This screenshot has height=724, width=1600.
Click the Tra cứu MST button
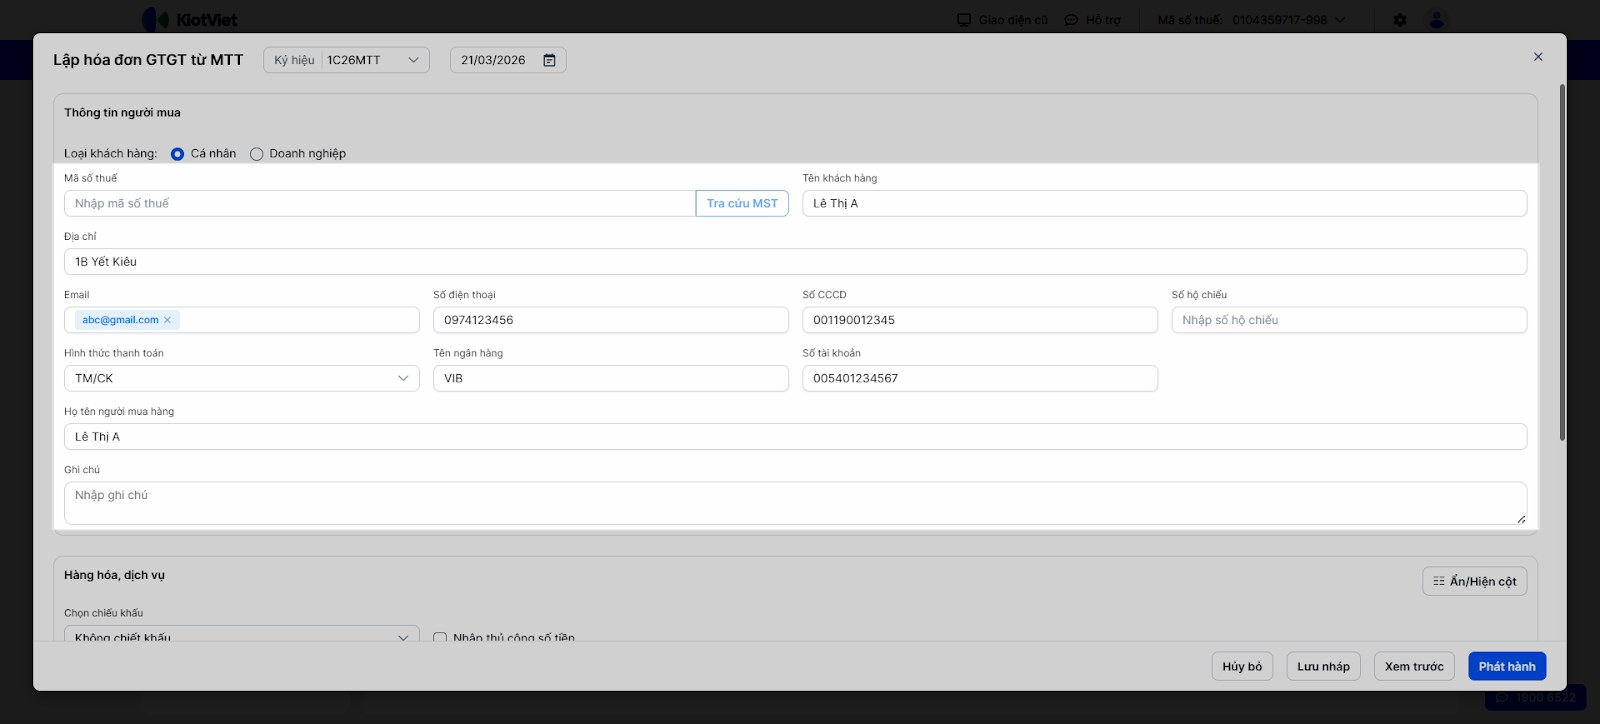pos(742,203)
